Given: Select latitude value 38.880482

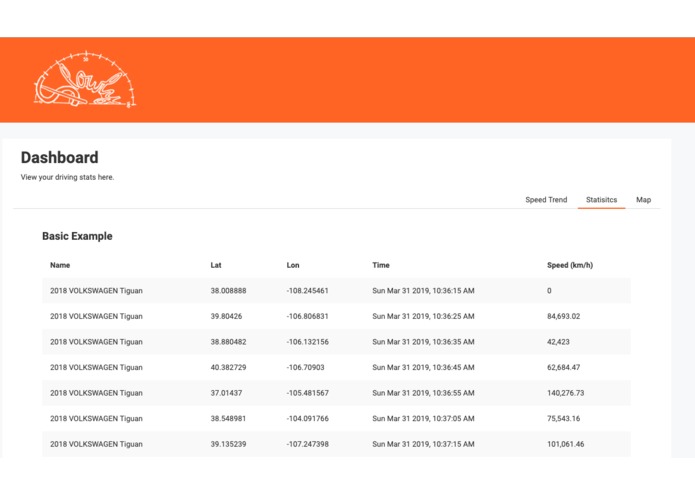Looking at the screenshot, I should (228, 342).
